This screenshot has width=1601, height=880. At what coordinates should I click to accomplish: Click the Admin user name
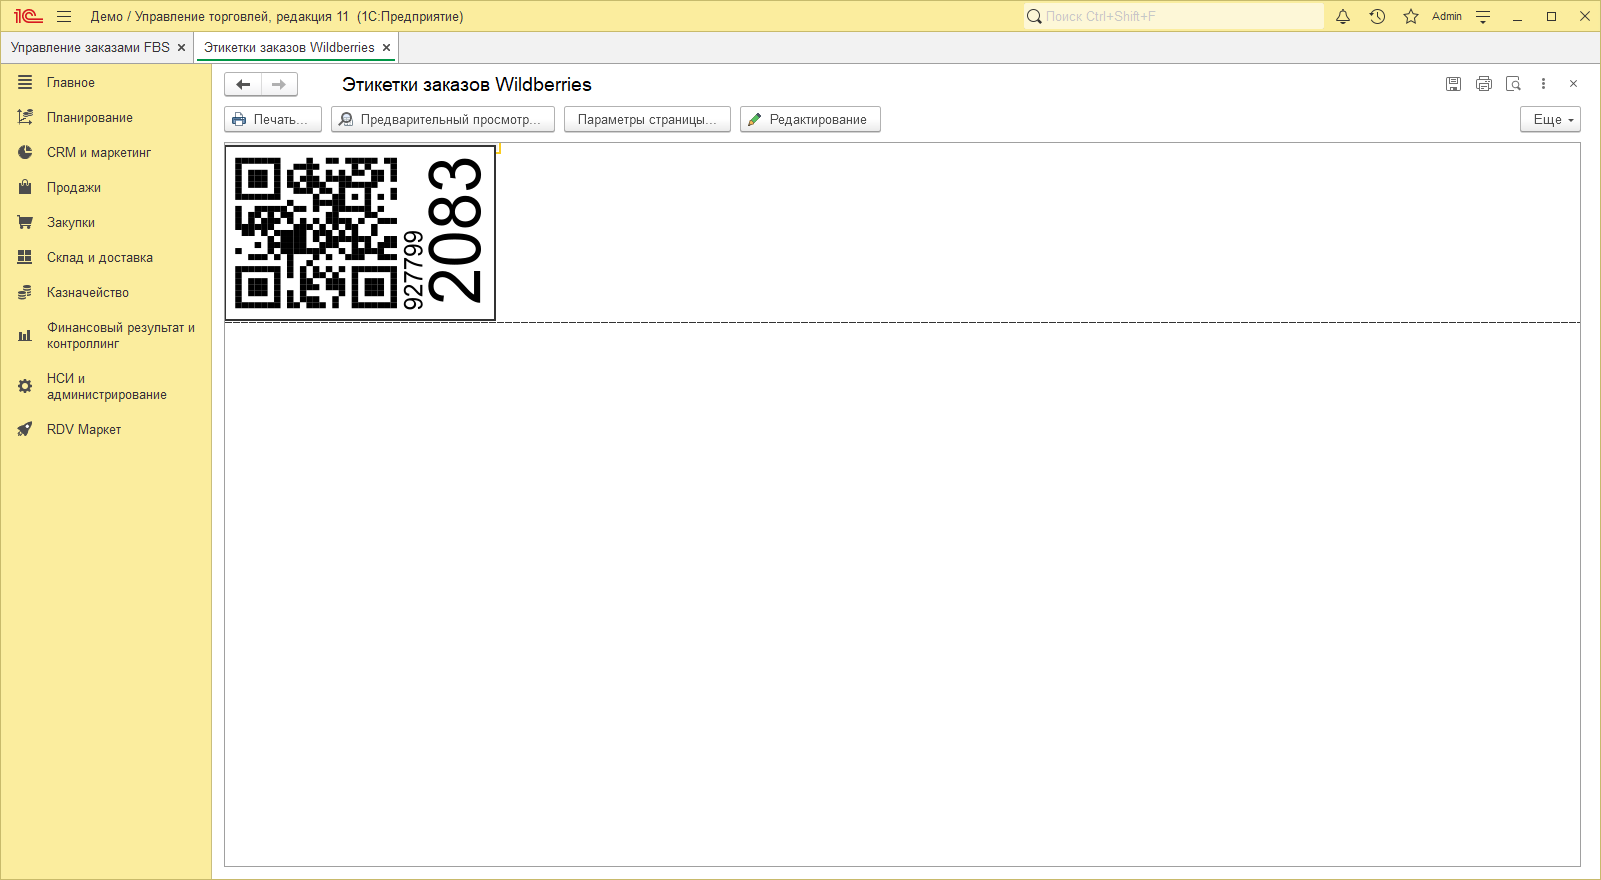point(1447,16)
